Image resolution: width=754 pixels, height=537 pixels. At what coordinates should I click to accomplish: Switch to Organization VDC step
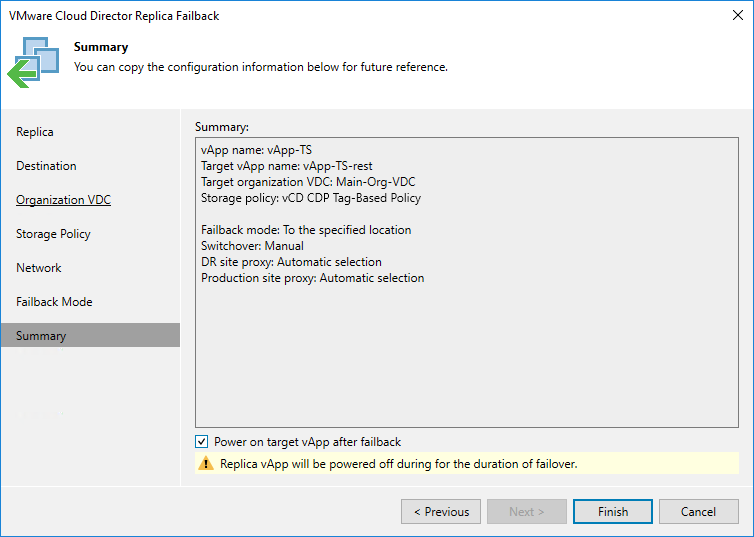[x=63, y=200]
